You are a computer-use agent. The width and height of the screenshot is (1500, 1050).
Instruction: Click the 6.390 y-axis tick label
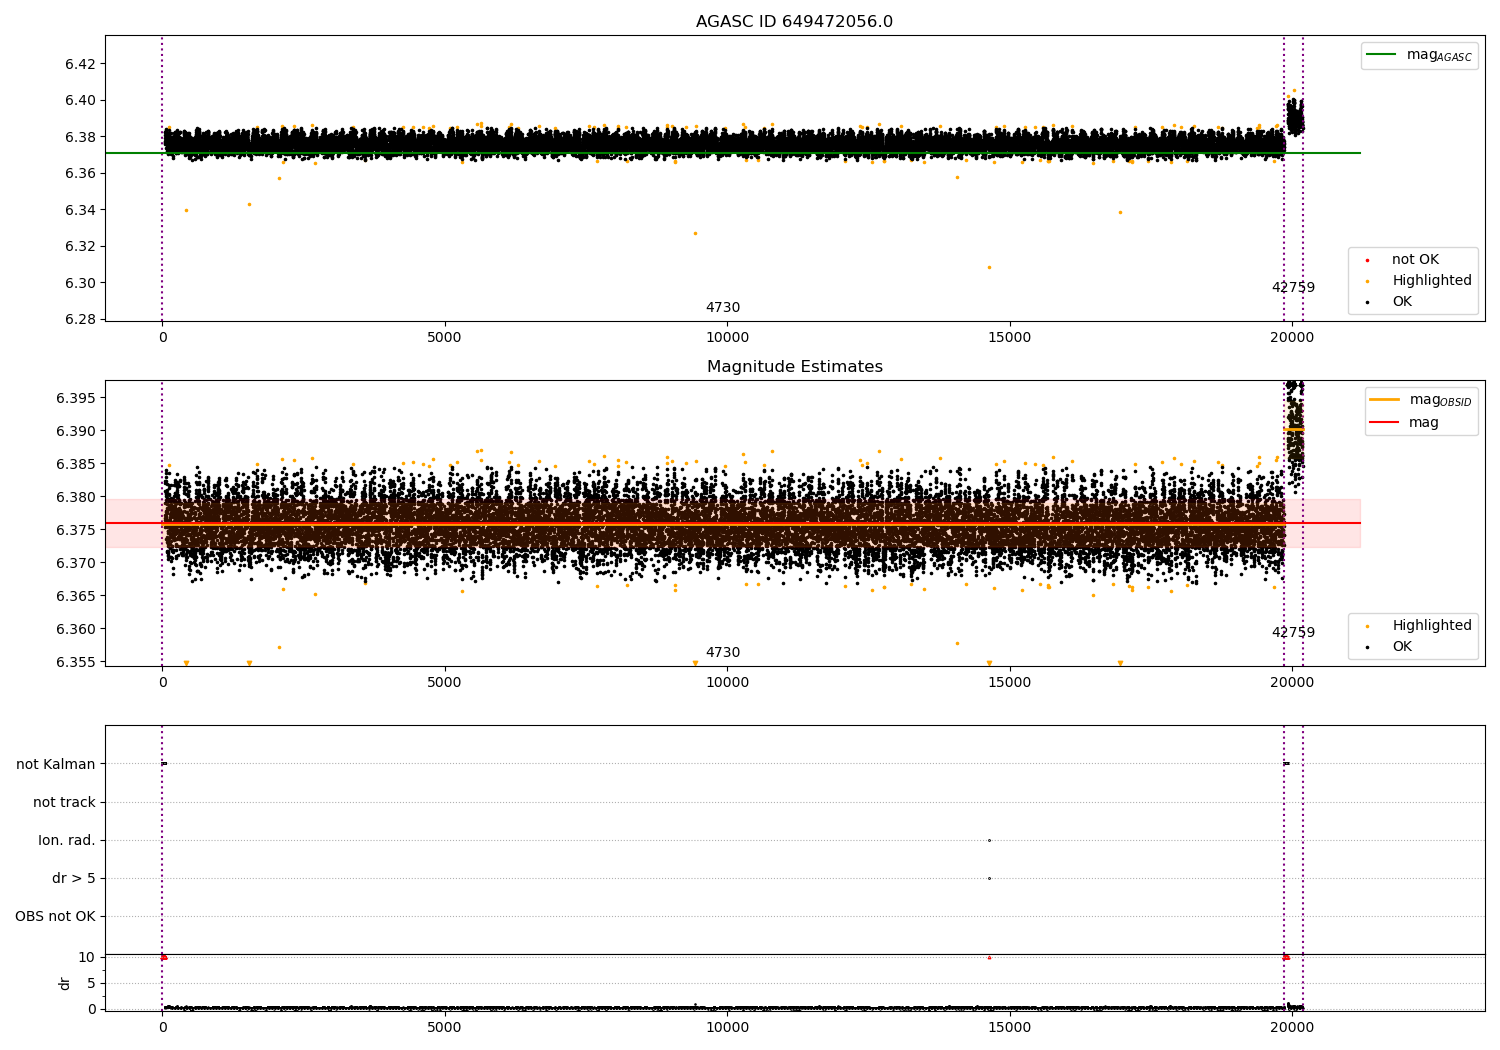76,431
